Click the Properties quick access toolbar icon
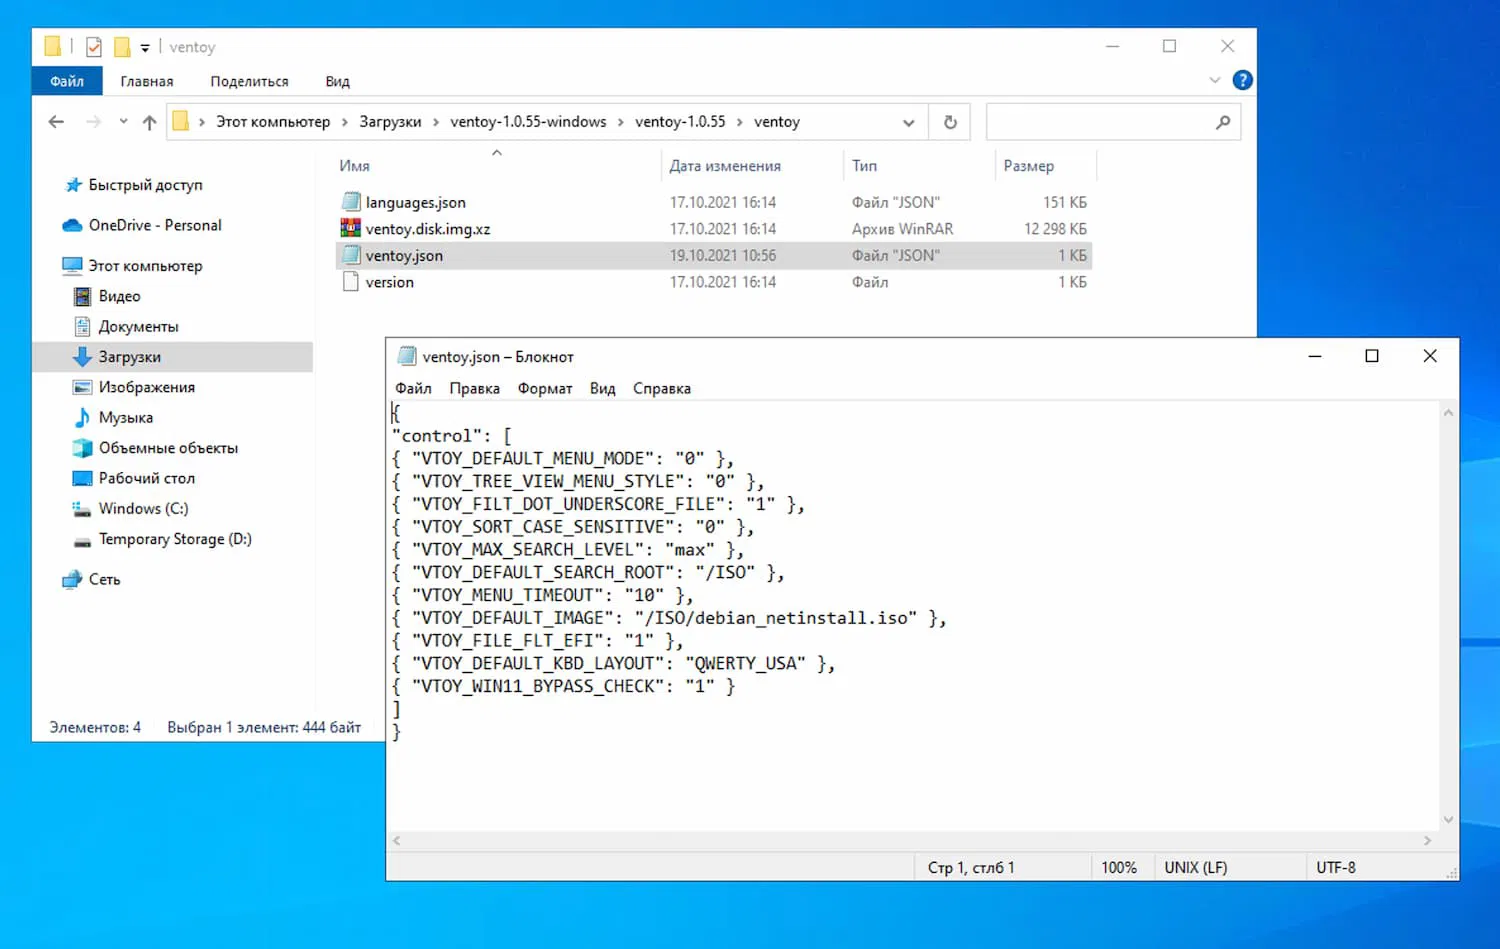The height and width of the screenshot is (949, 1500). tap(94, 47)
